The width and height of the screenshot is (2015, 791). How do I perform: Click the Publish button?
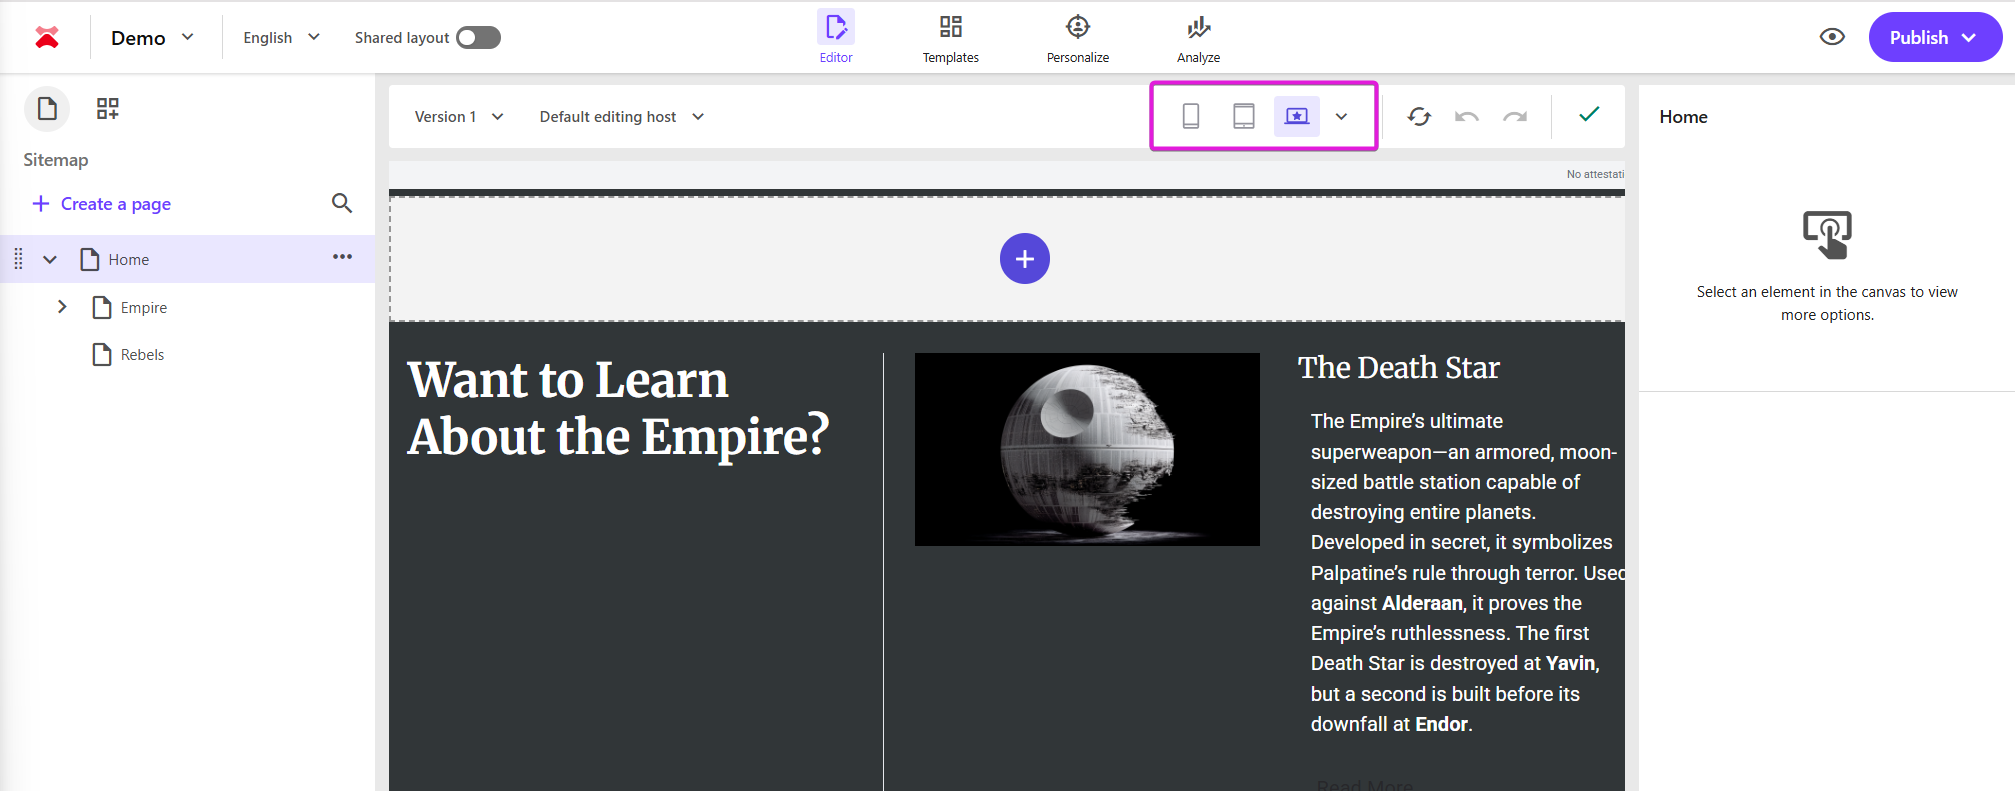coord(1935,37)
